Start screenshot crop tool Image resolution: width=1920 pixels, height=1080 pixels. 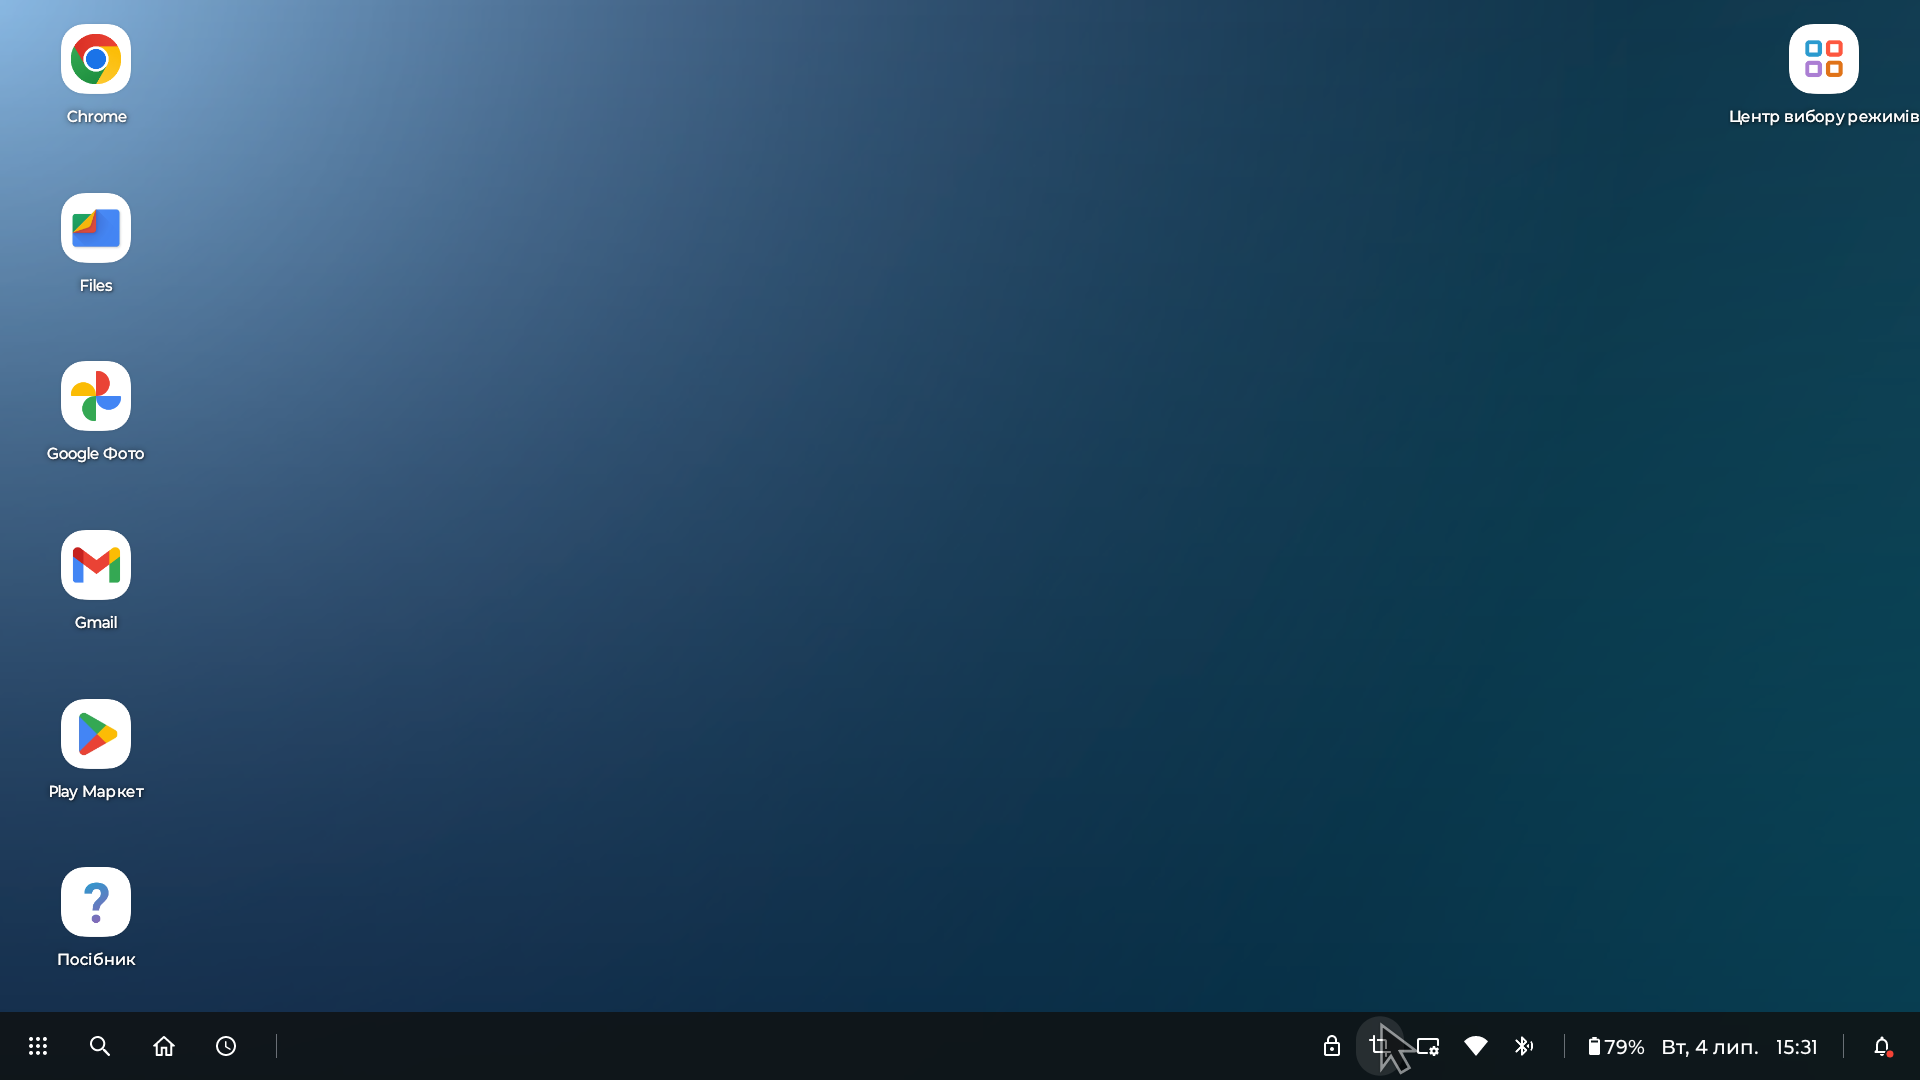coord(1379,1046)
